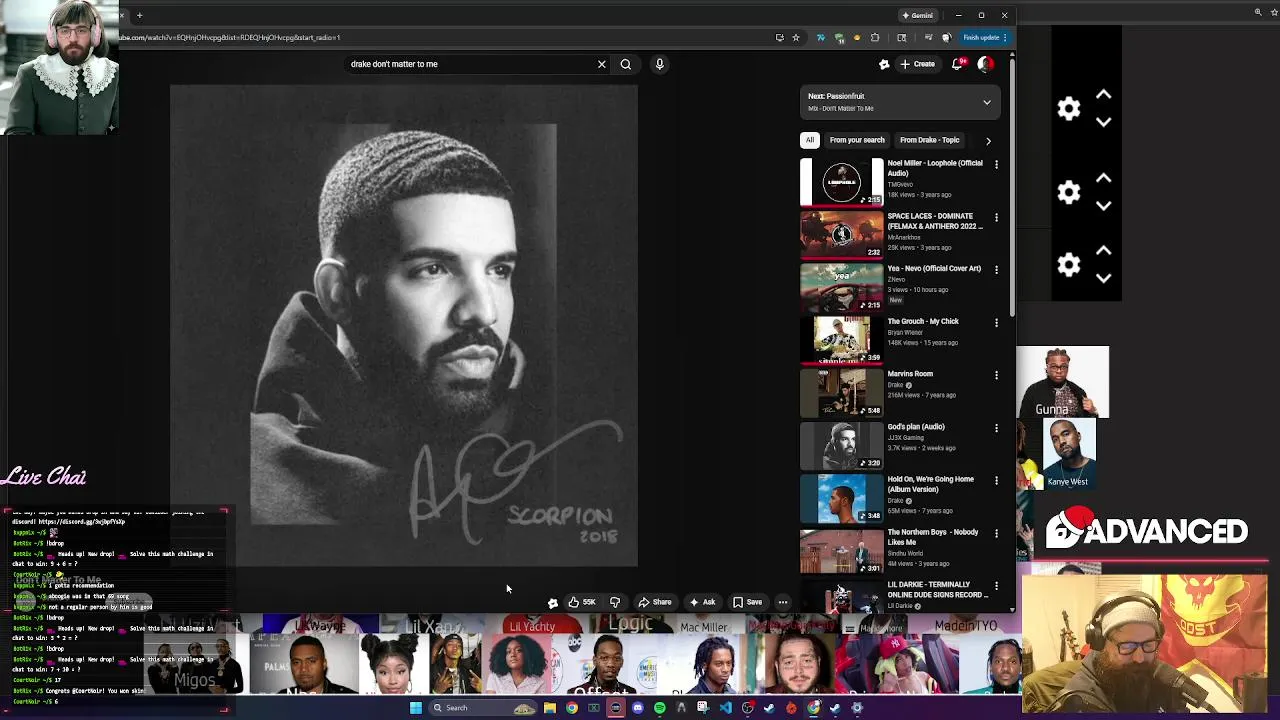Click the Create button on YouTube
Image resolution: width=1280 pixels, height=720 pixels.
pyautogui.click(x=917, y=64)
